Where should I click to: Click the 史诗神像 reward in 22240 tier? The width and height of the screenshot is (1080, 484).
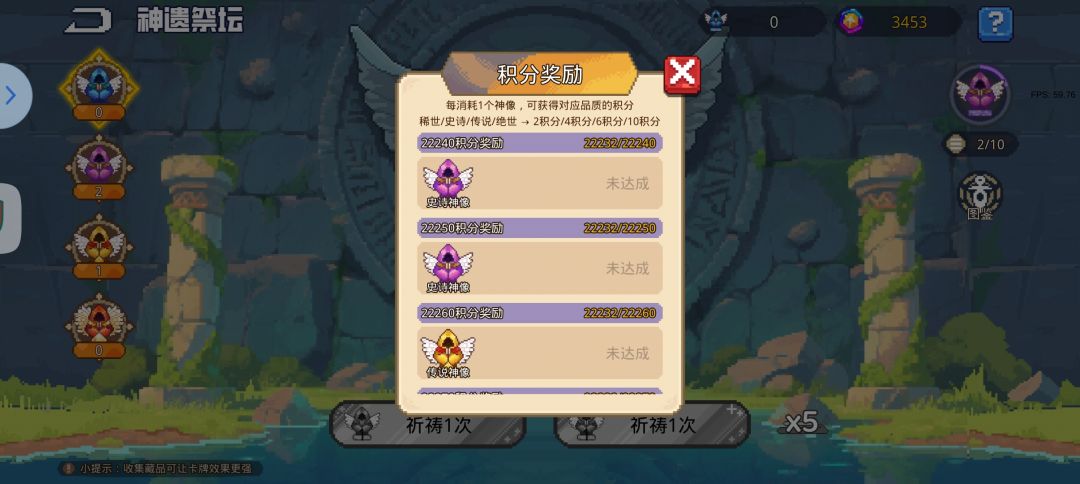(448, 183)
